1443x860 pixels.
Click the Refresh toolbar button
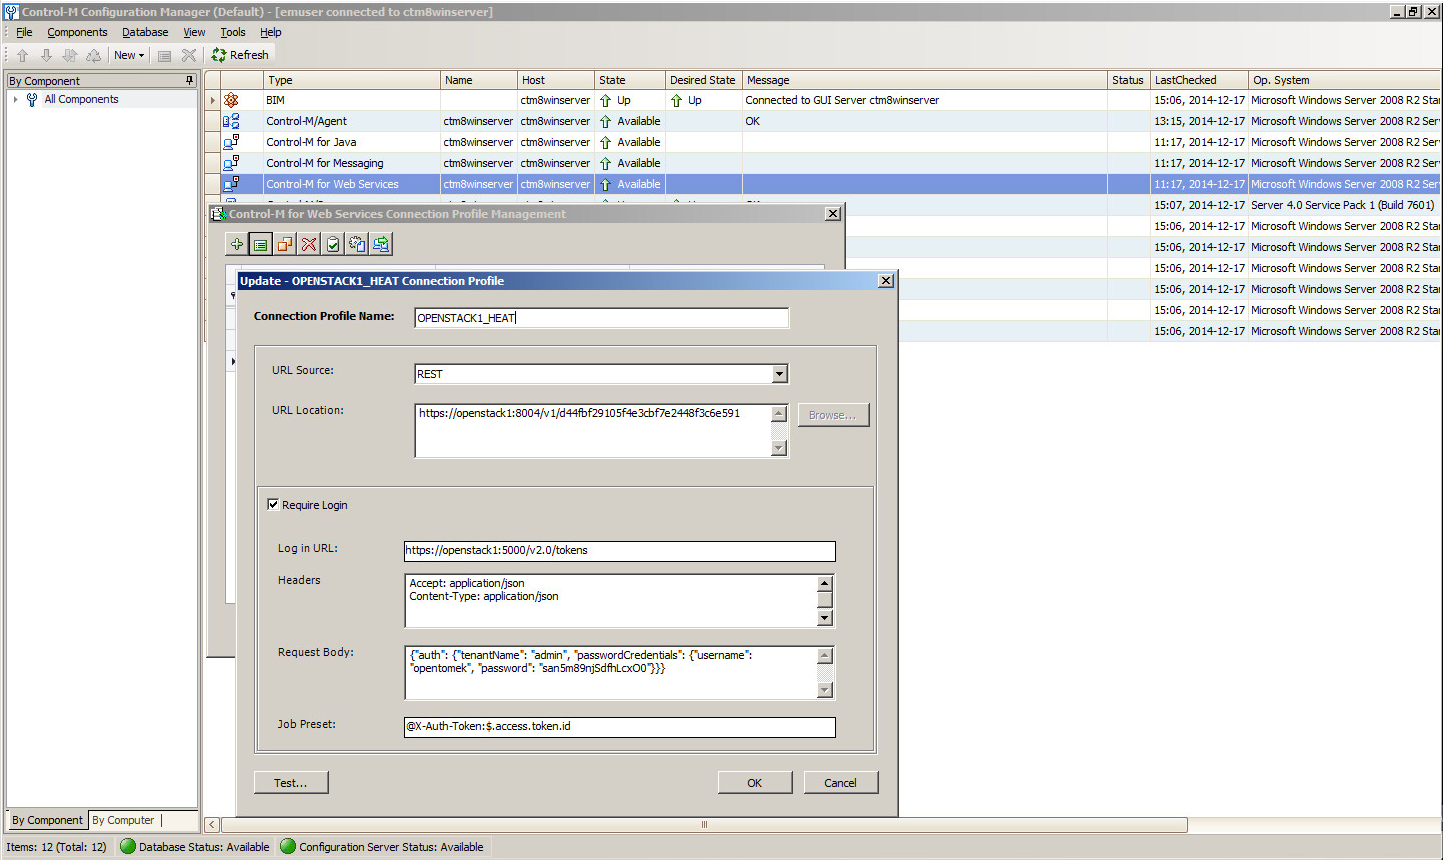point(240,55)
